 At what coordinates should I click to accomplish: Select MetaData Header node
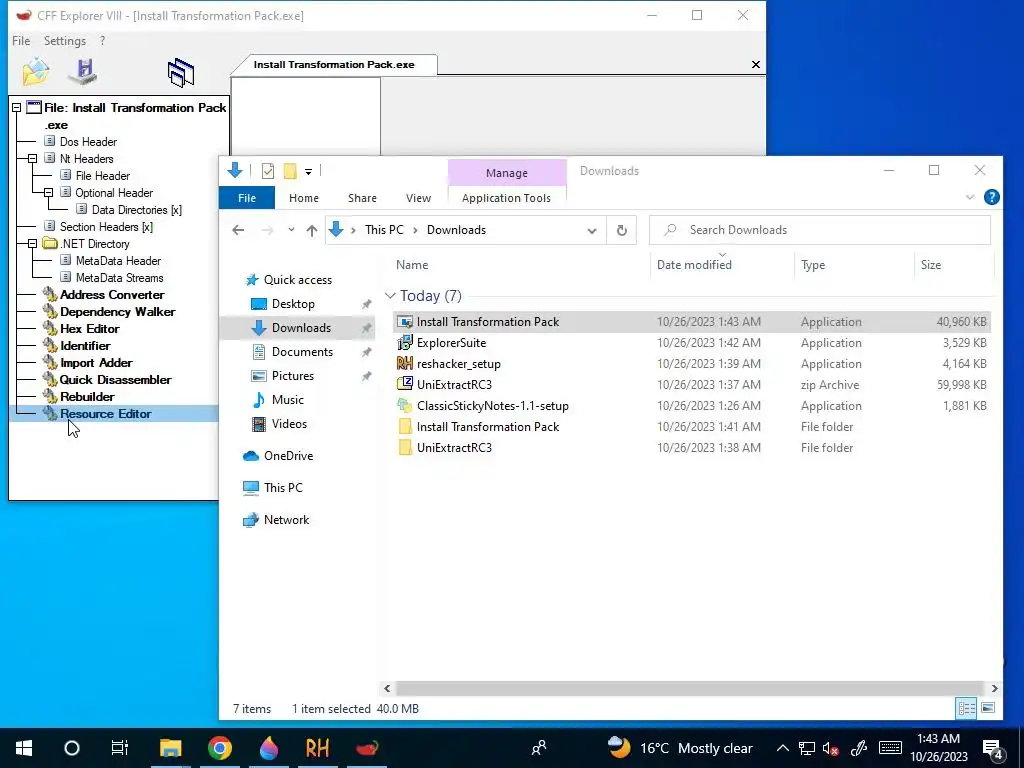(118, 261)
